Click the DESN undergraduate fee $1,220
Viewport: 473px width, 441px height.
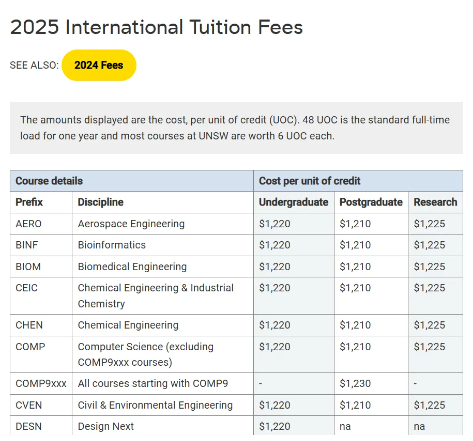pos(275,426)
